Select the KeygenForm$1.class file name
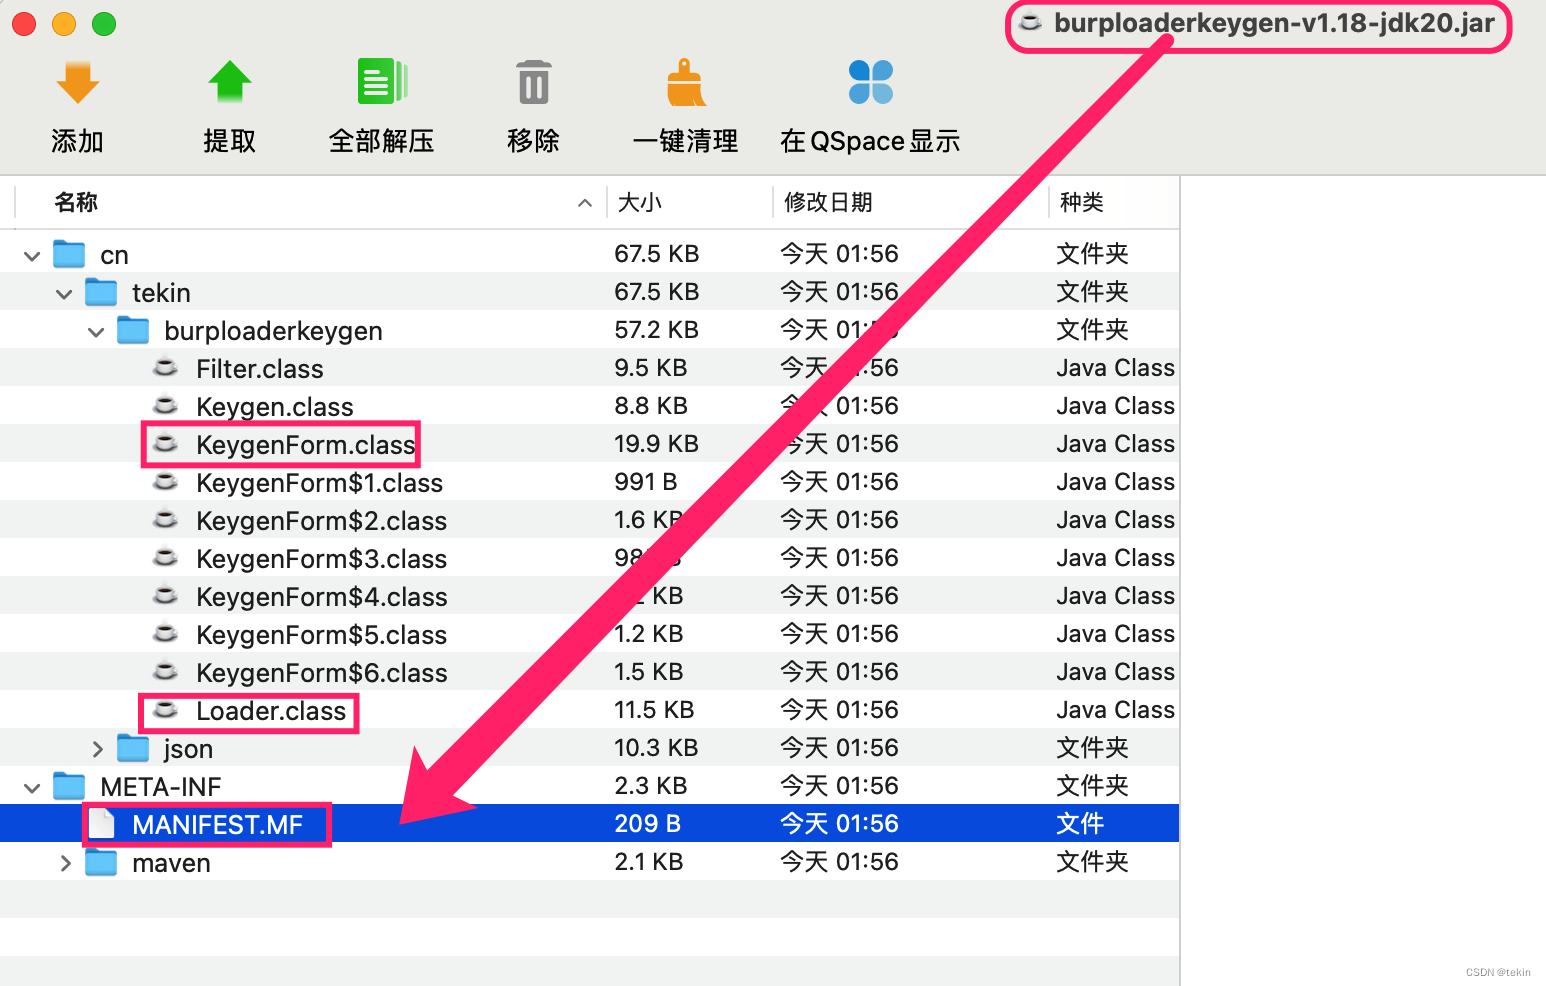Screen dimensions: 1546x986 319,483
